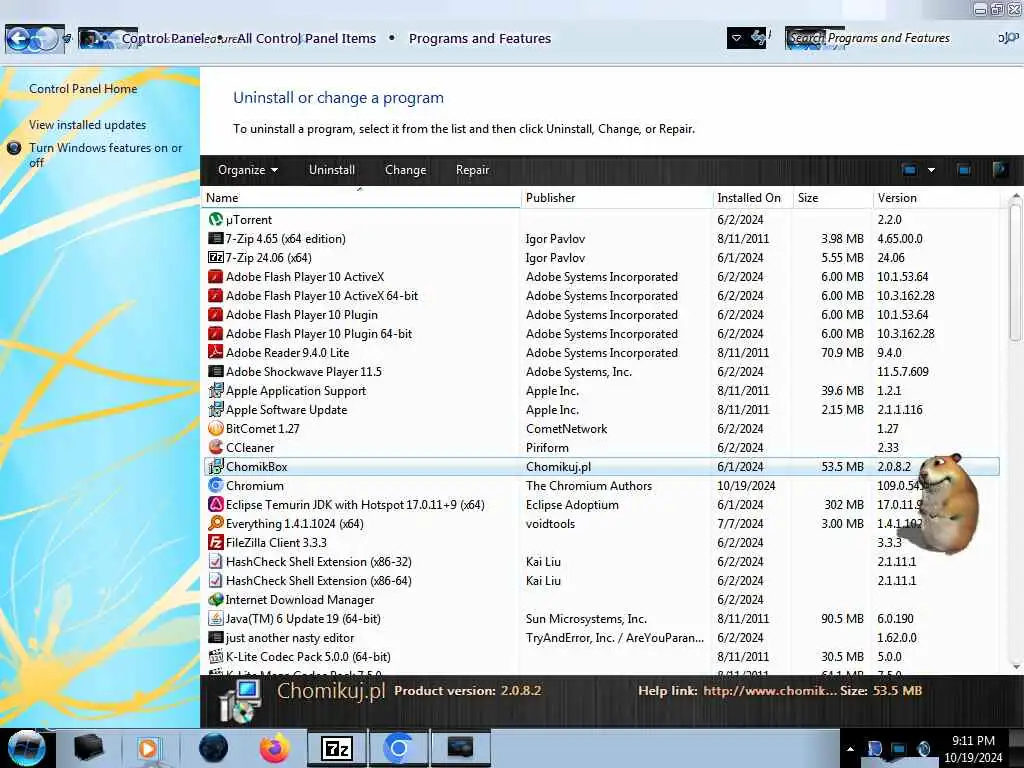Select the FileZilla Client 3.3.3 icon
The width and height of the screenshot is (1024, 768).
(x=216, y=542)
